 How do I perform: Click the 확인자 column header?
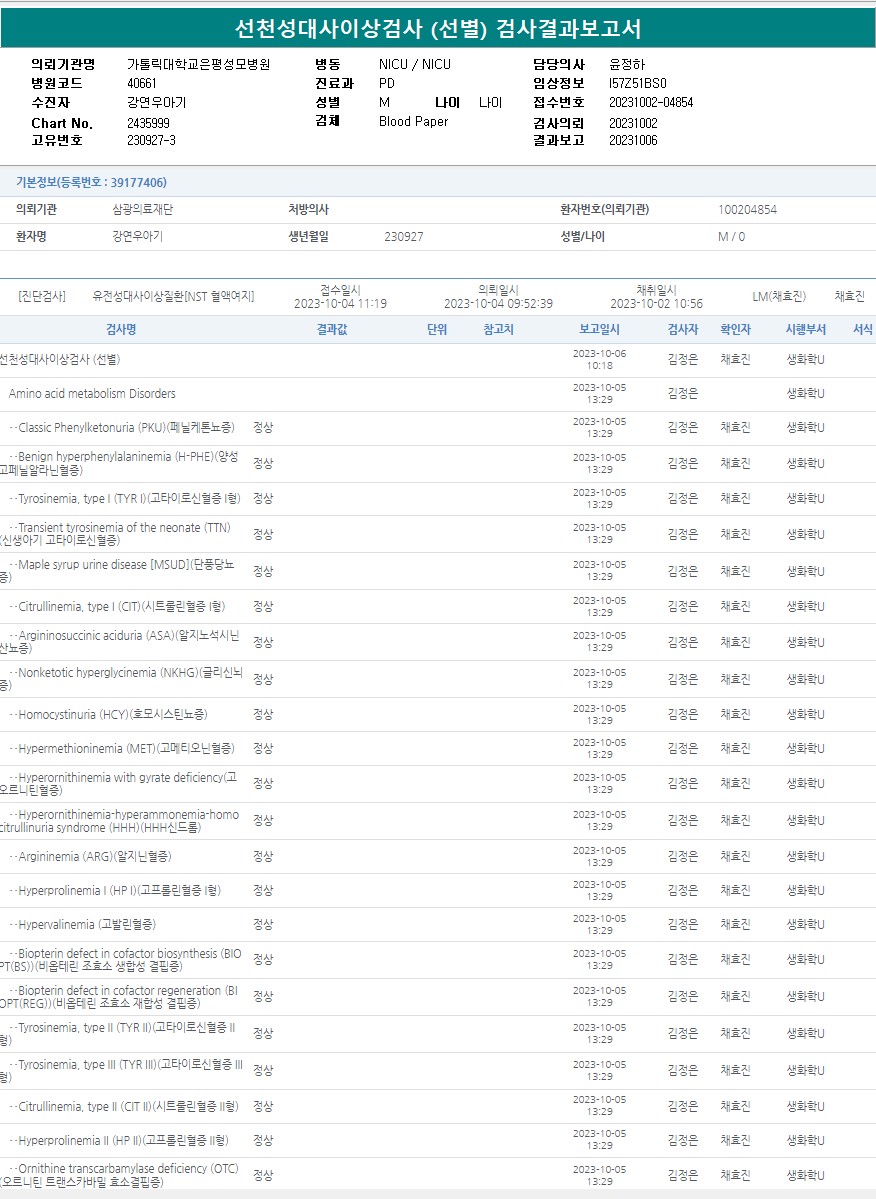tap(735, 329)
